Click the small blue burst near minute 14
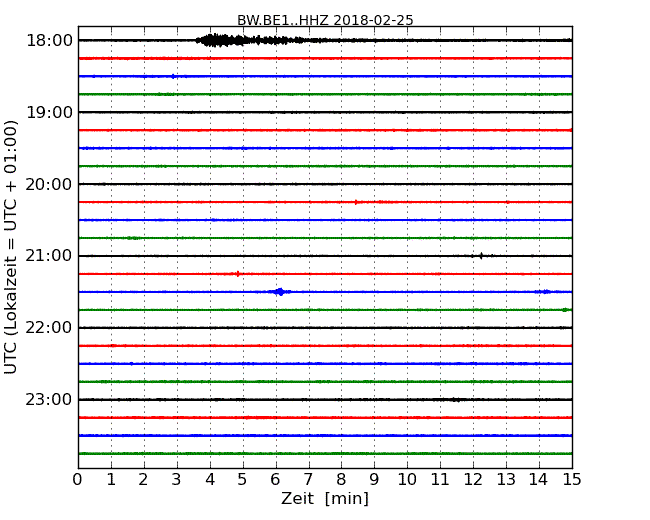This screenshot has width=650, height=520. (544, 292)
